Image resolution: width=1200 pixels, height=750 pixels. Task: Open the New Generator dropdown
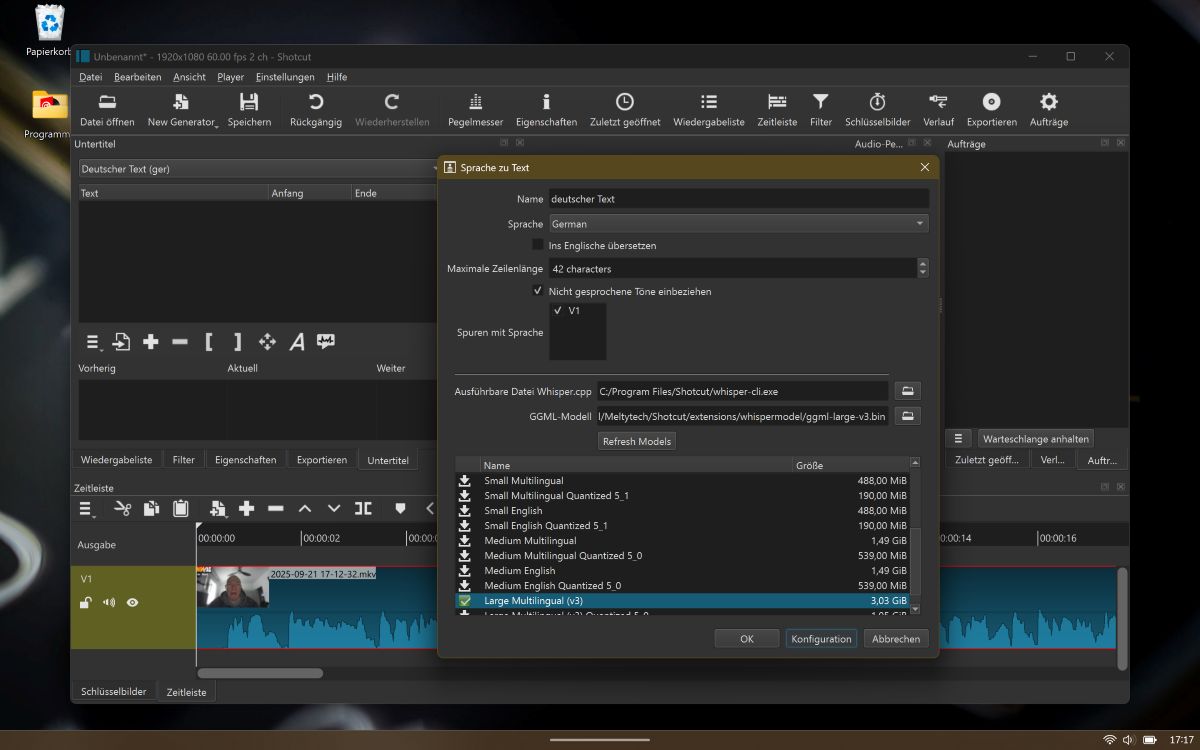tap(182, 109)
